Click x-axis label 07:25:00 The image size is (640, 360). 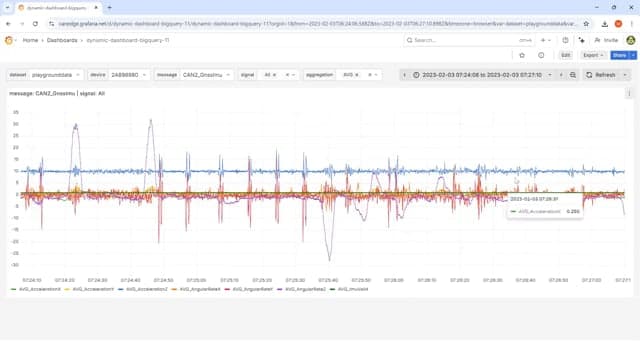click(x=196, y=280)
